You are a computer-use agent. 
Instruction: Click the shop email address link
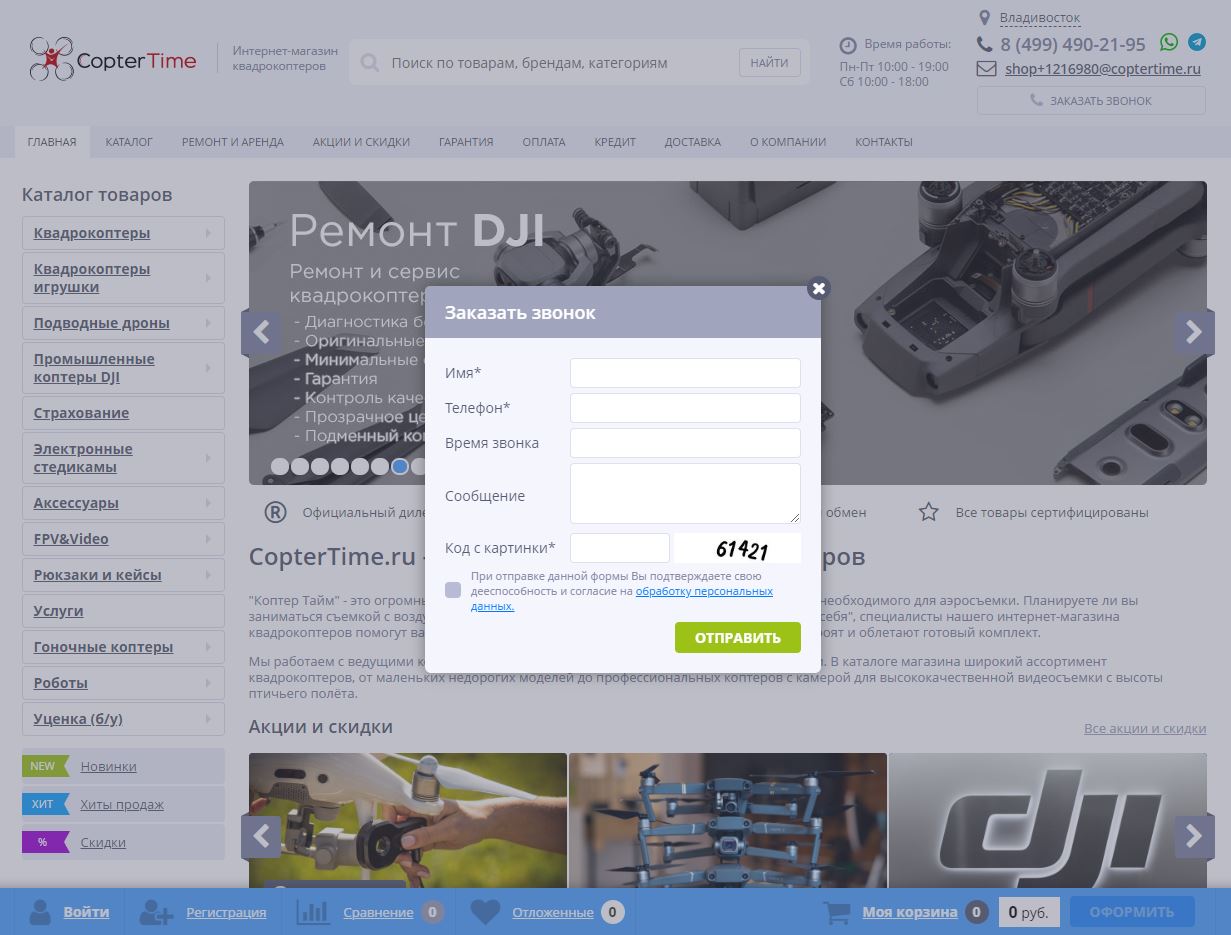[x=1103, y=69]
